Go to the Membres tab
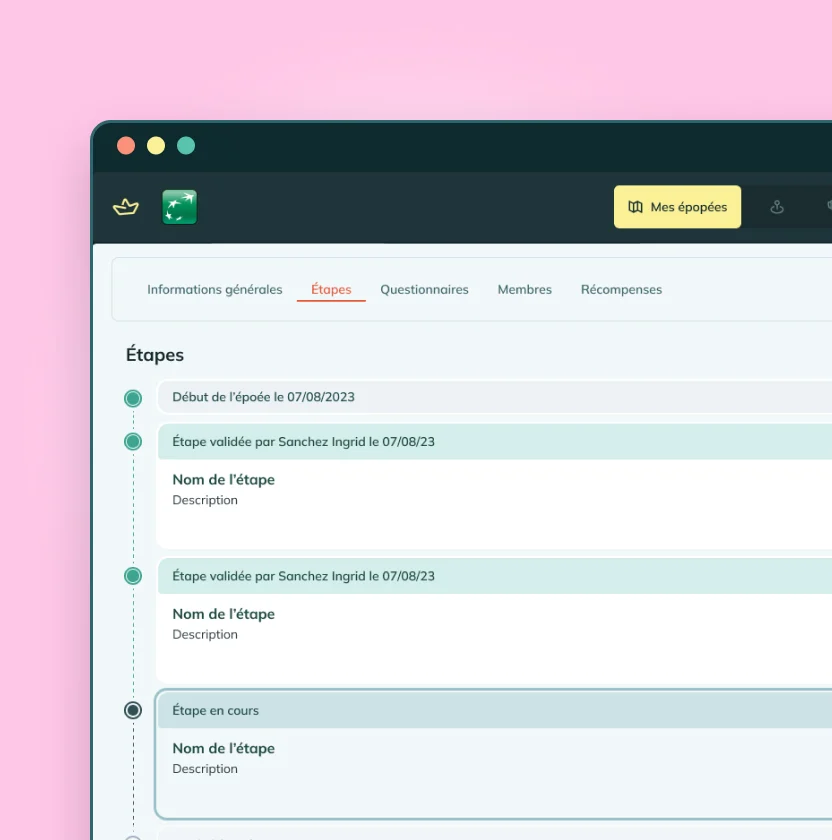The width and height of the screenshot is (832, 840). 524,289
